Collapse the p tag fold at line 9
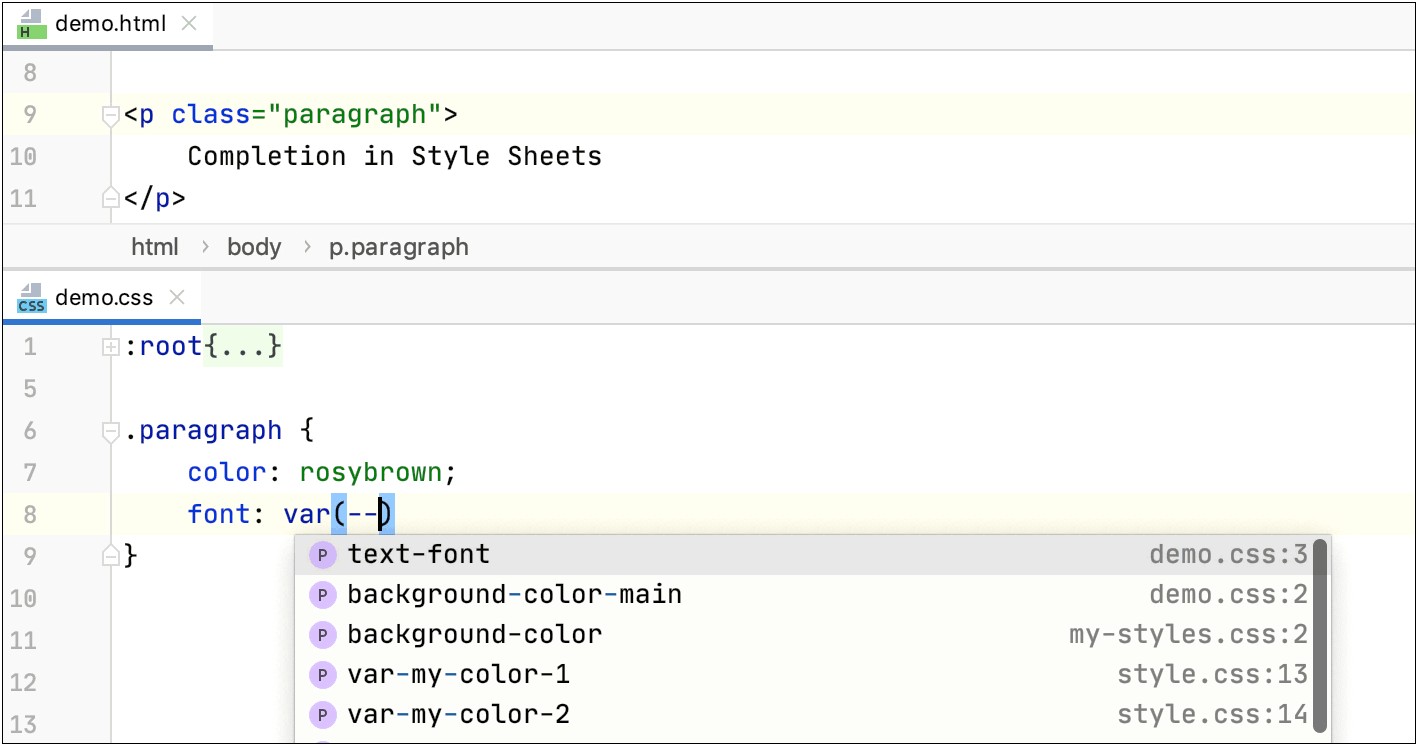This screenshot has width=1418, height=746. point(111,116)
